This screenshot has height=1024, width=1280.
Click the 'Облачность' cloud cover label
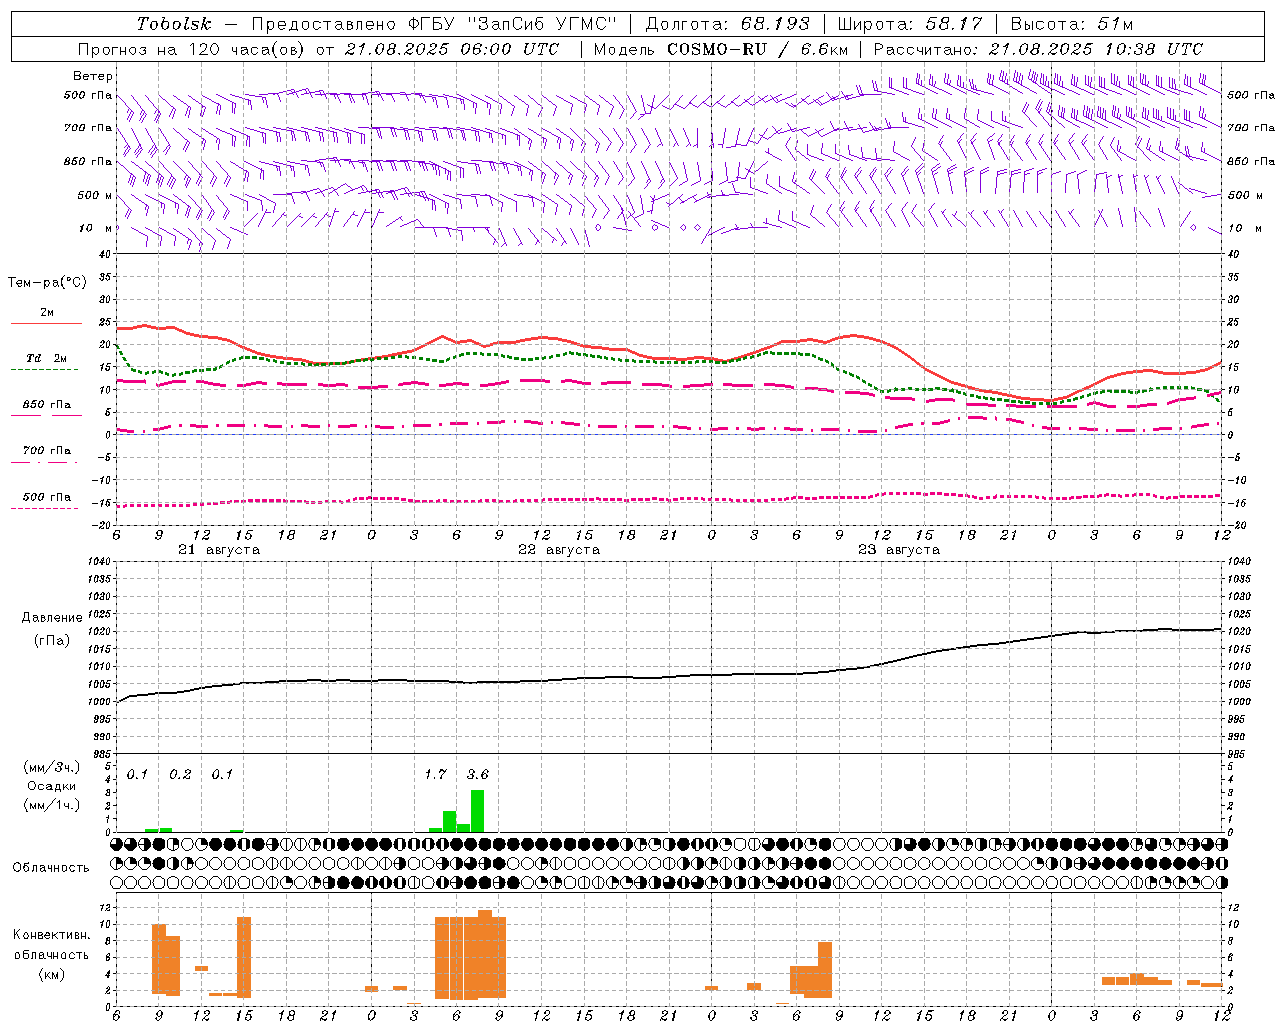tap(51, 868)
